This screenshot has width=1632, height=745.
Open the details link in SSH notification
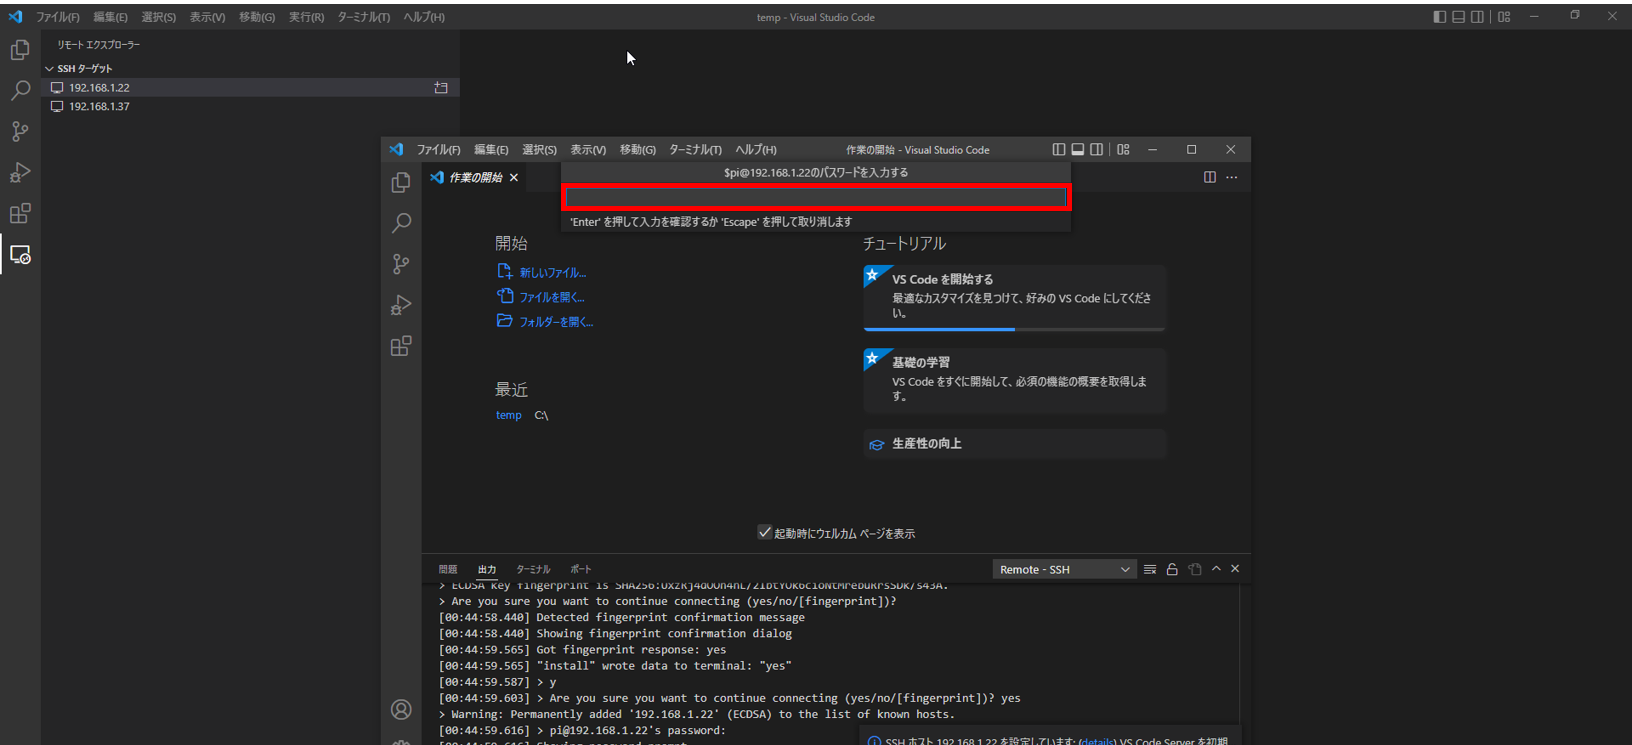tap(1097, 741)
